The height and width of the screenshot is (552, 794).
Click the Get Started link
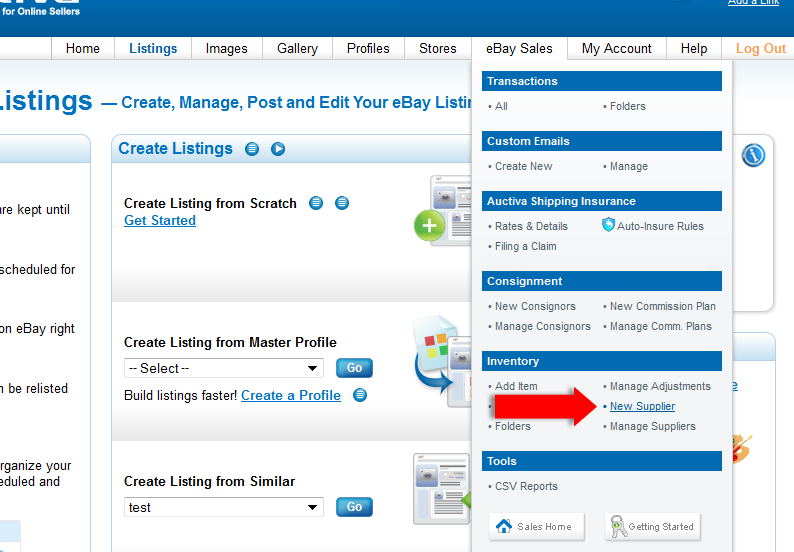point(160,221)
